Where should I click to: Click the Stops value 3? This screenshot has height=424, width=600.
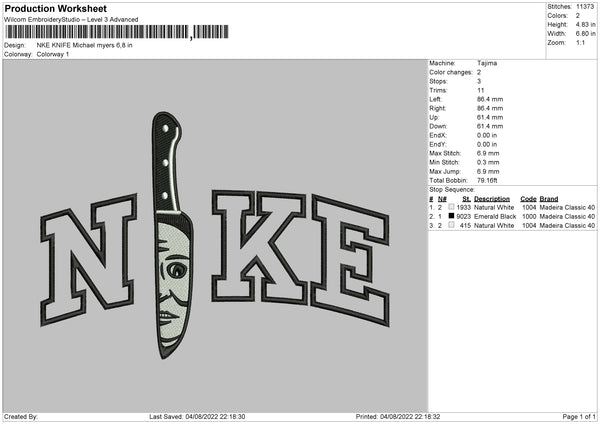click(479, 82)
